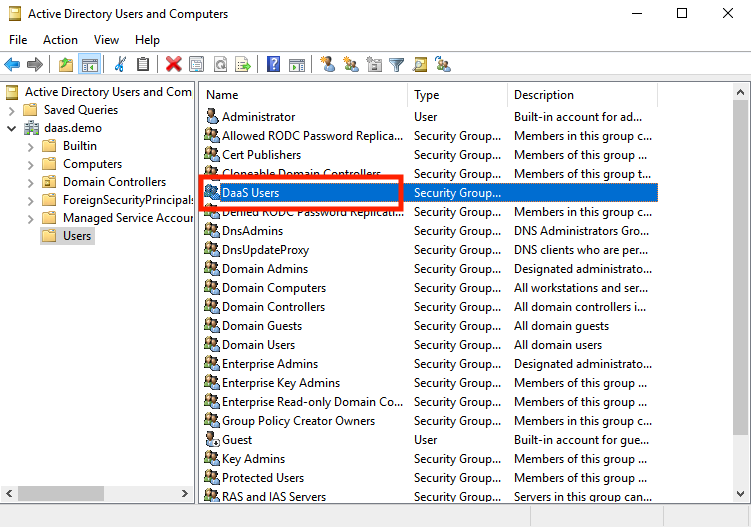Open the Help menu

[x=147, y=40]
